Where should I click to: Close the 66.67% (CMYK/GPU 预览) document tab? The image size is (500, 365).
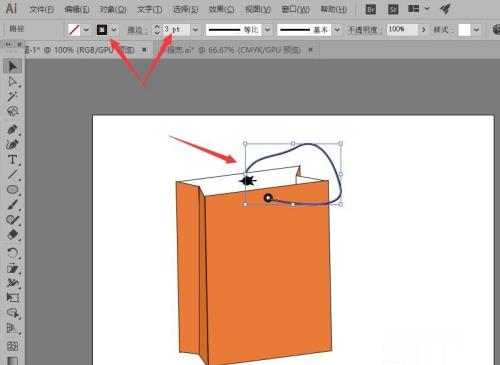[x=310, y=50]
